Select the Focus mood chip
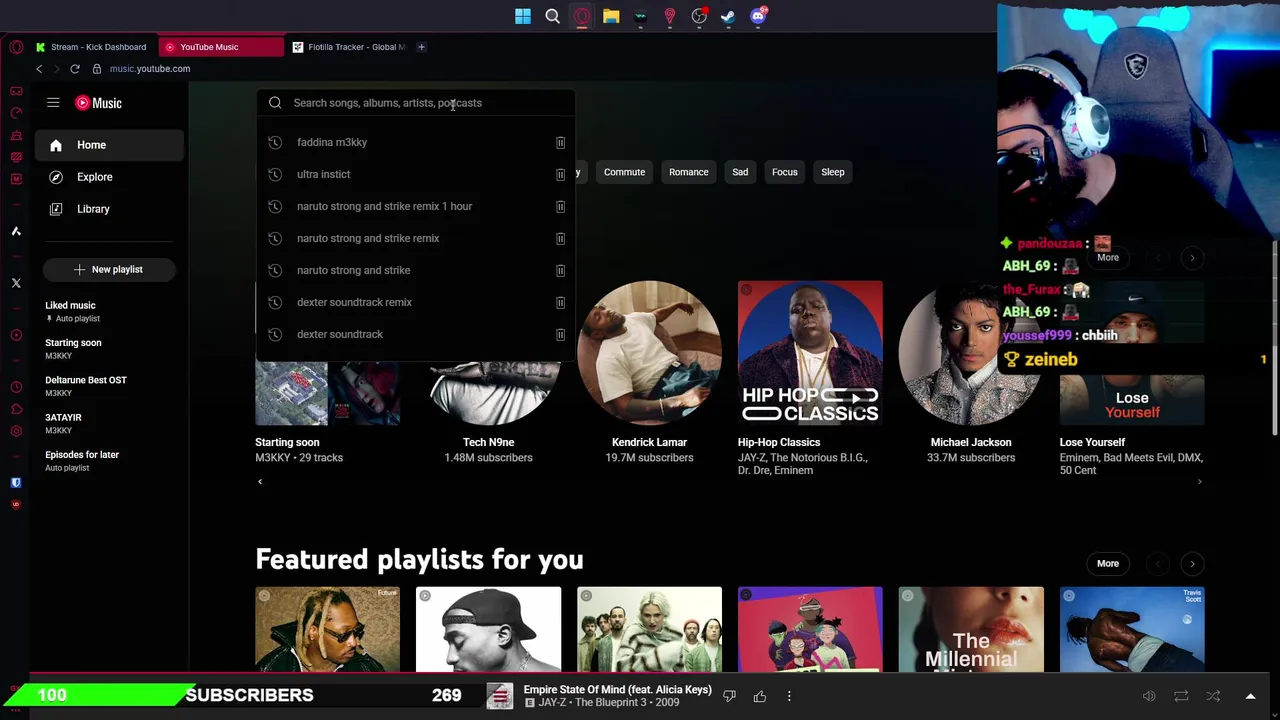Image resolution: width=1280 pixels, height=720 pixels. pos(785,172)
